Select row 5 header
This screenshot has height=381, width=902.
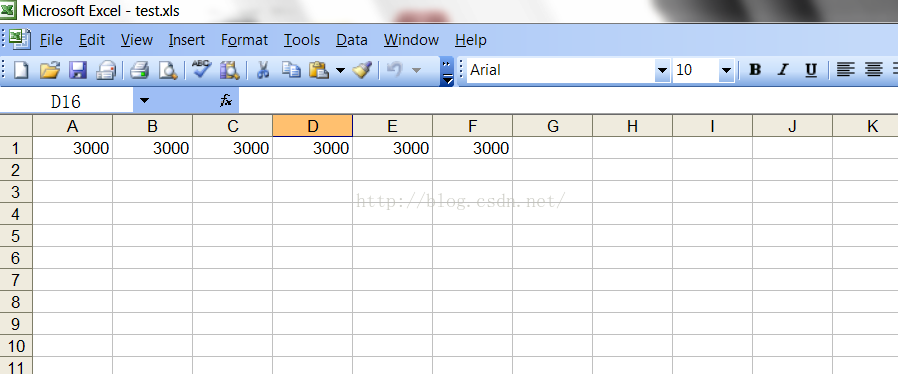(16, 236)
